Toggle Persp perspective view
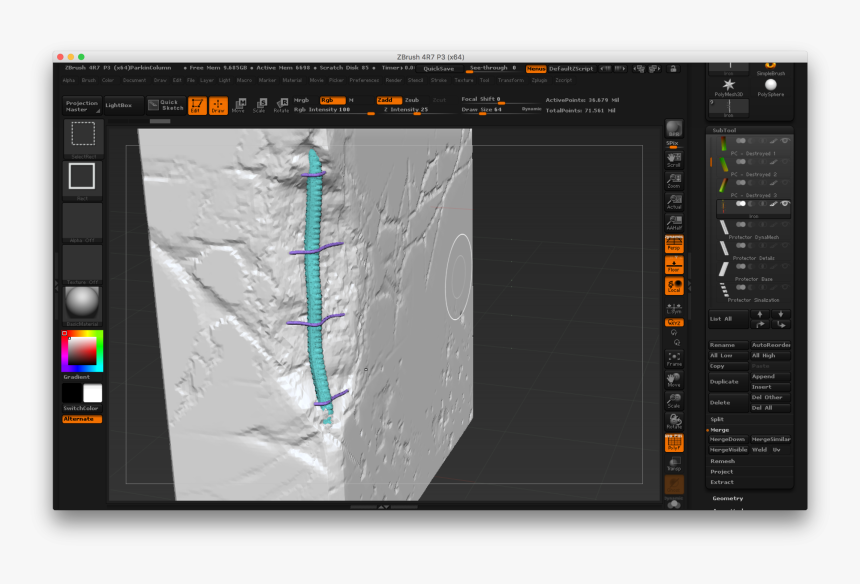This screenshot has height=584, width=860. pos(674,243)
